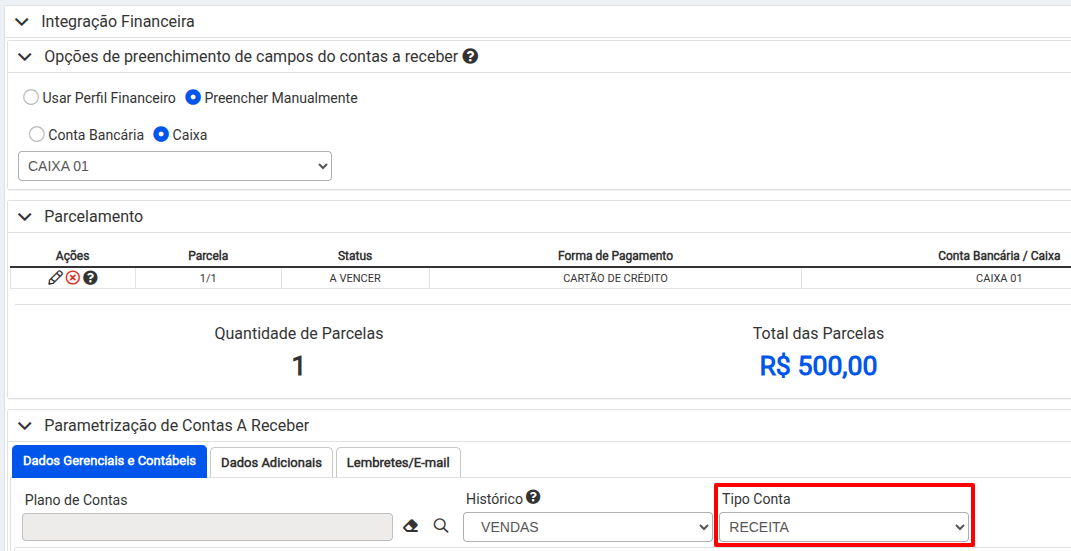Switch to the Dados Adicionais tab

tap(271, 462)
